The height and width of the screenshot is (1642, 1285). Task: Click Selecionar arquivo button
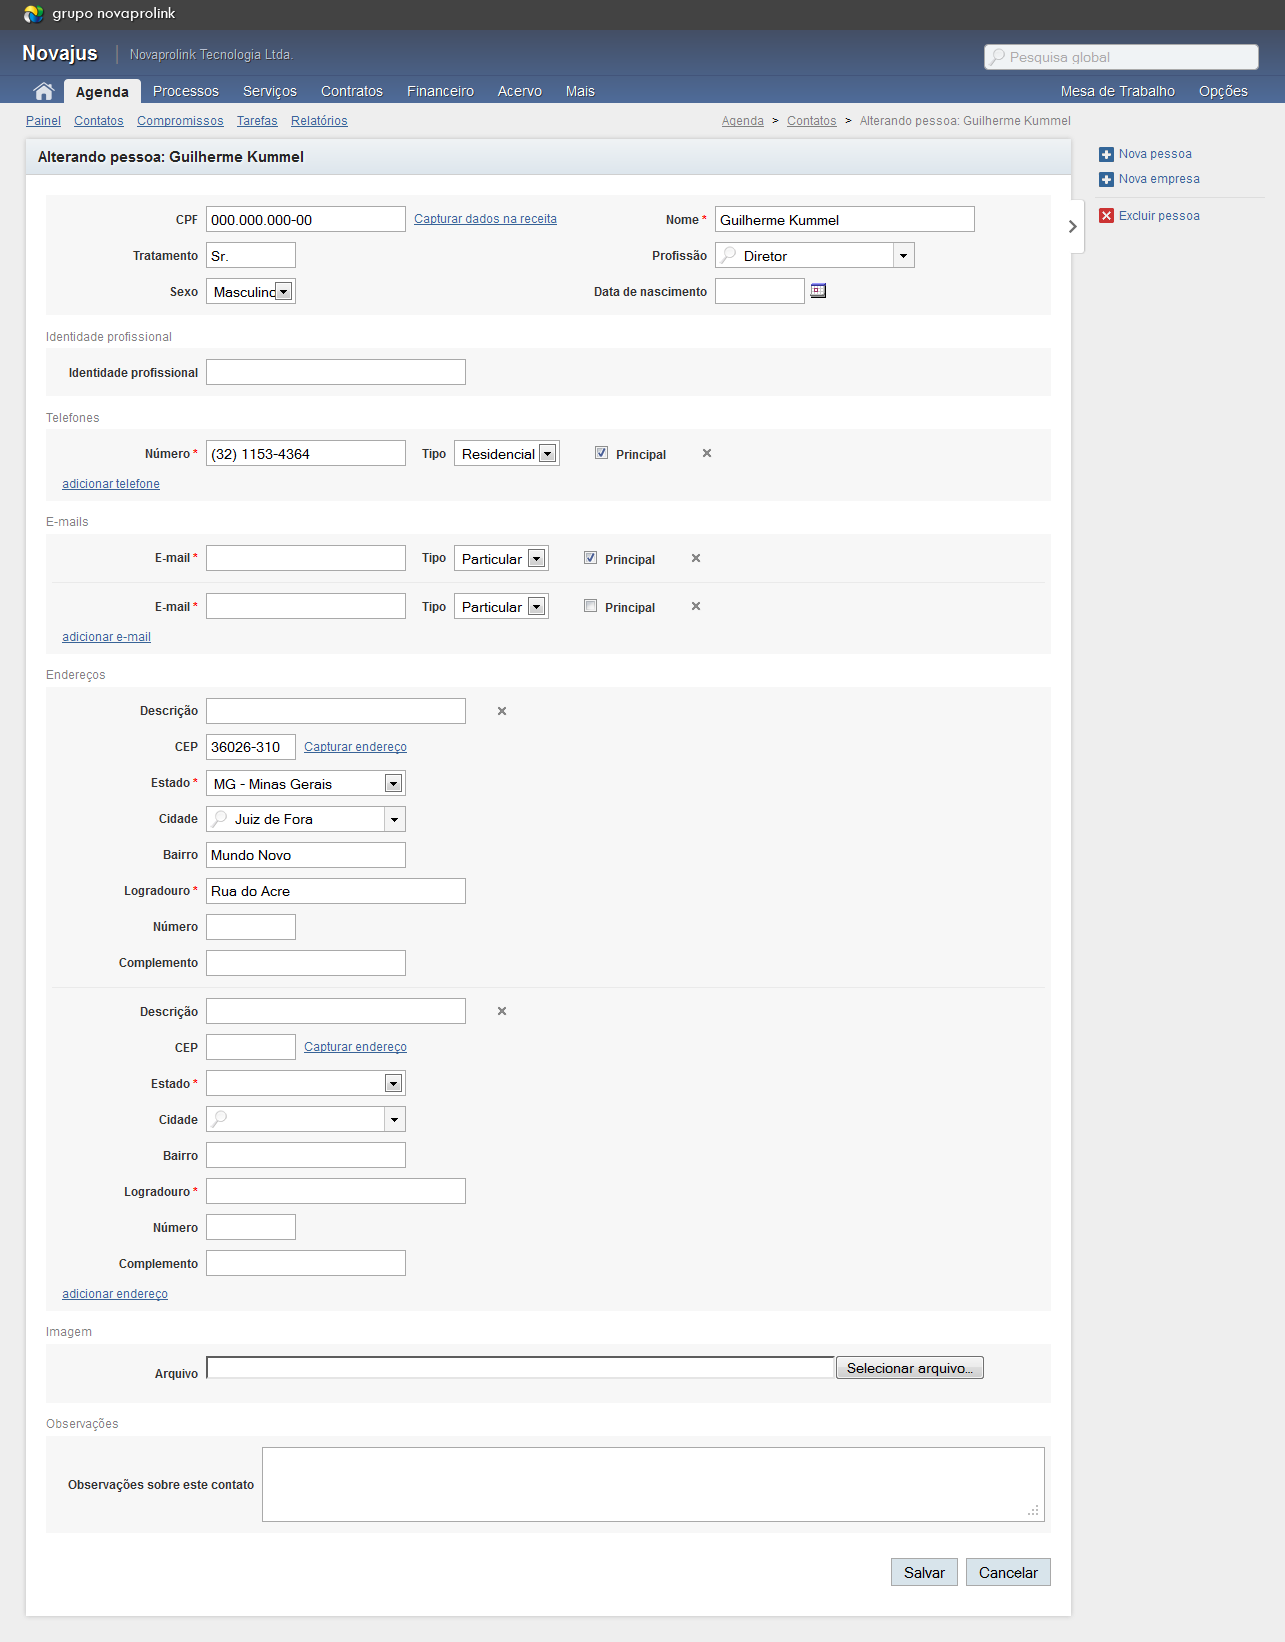point(910,1368)
